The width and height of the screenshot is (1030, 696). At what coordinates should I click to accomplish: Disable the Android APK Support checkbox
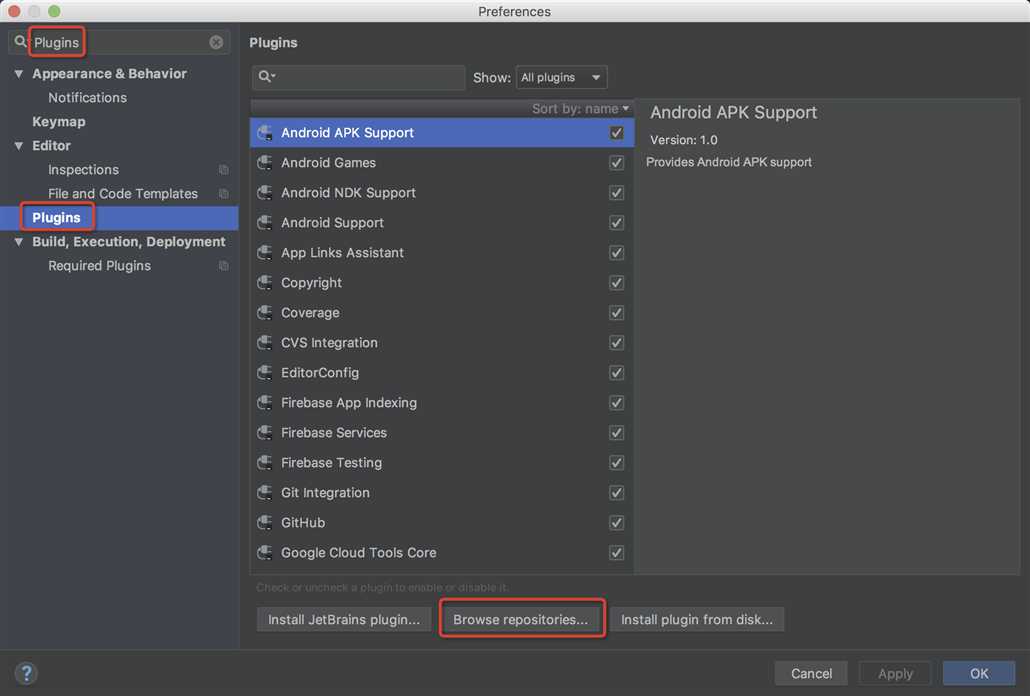[x=616, y=133]
